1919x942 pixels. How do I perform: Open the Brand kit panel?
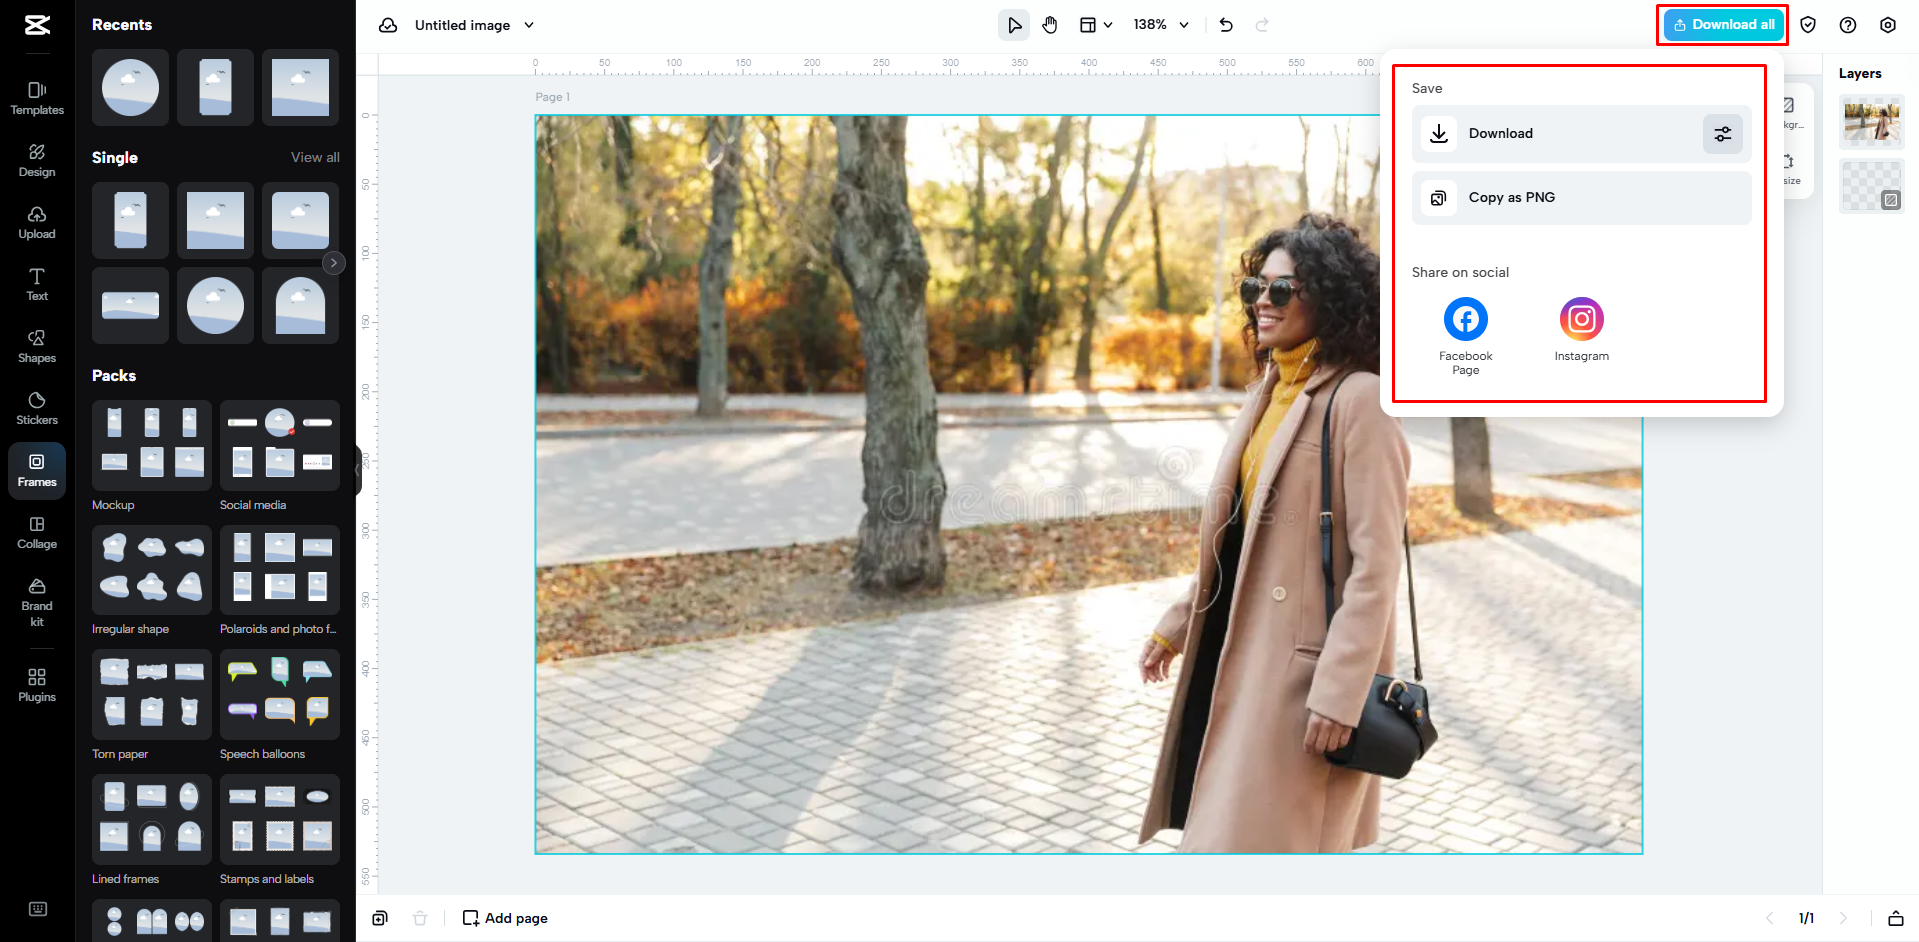tap(37, 601)
